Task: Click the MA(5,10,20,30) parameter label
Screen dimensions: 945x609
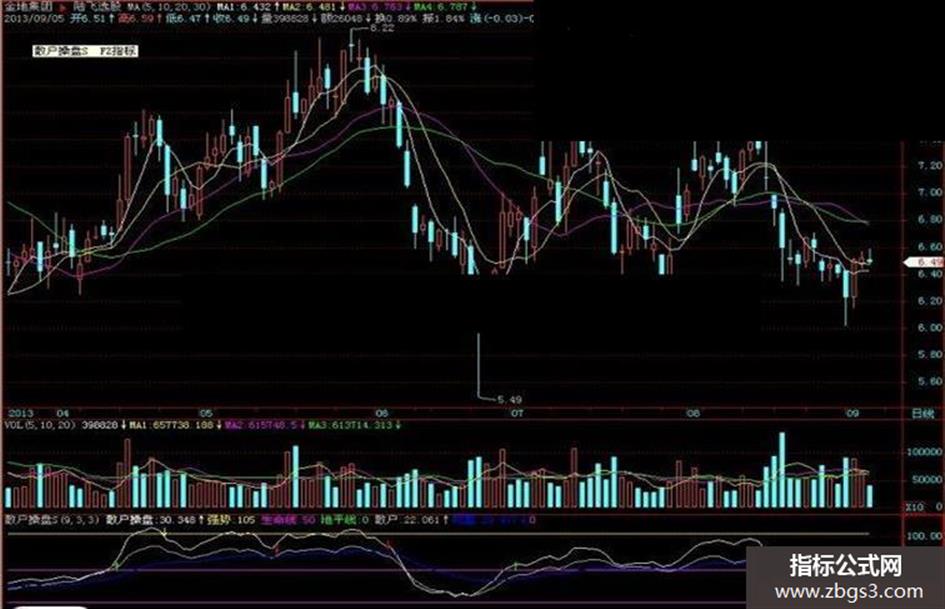Action: click(x=169, y=8)
